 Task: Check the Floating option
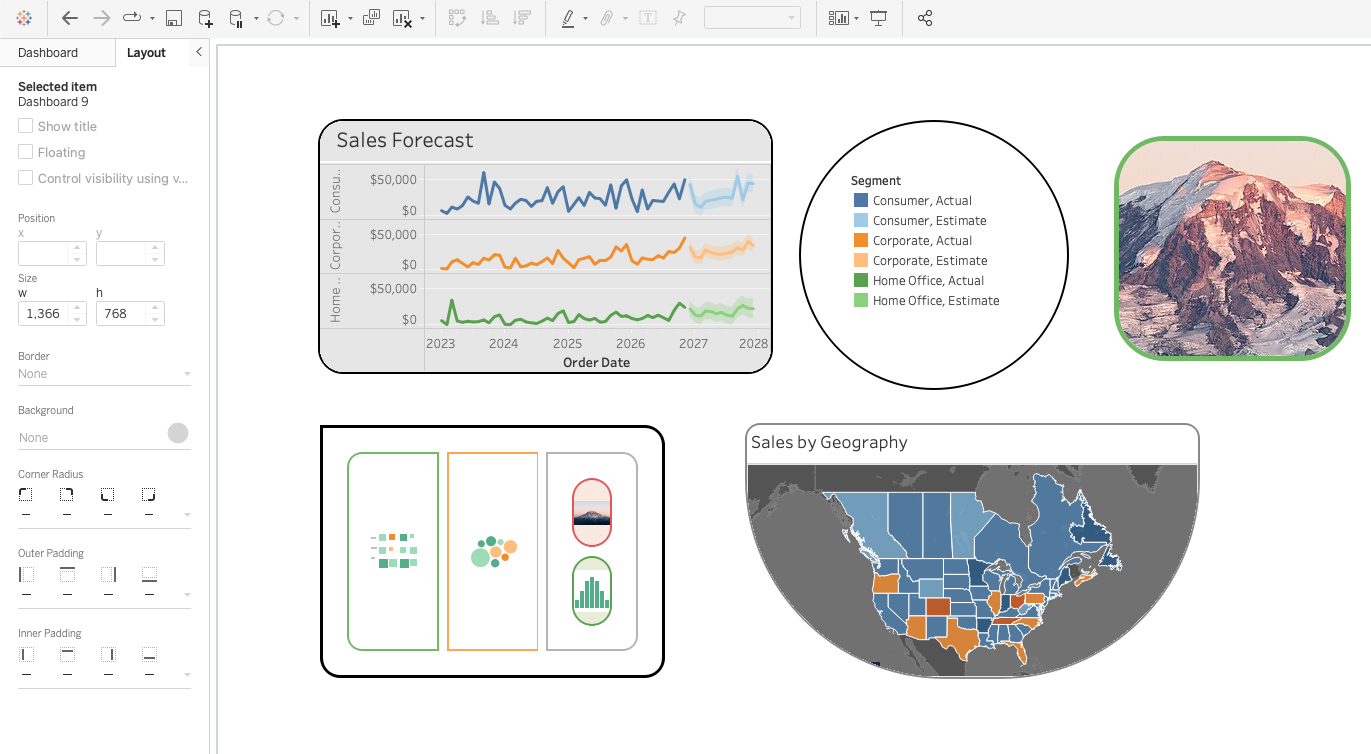(x=25, y=152)
